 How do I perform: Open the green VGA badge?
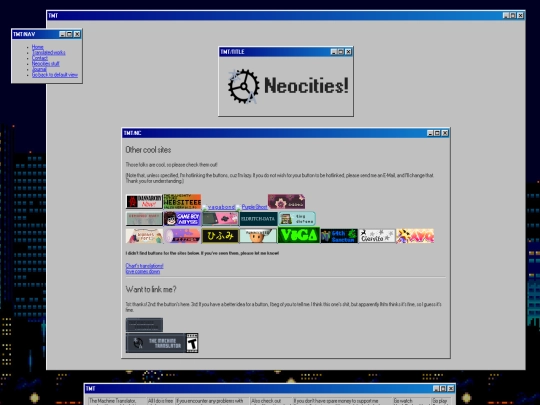coord(299,235)
